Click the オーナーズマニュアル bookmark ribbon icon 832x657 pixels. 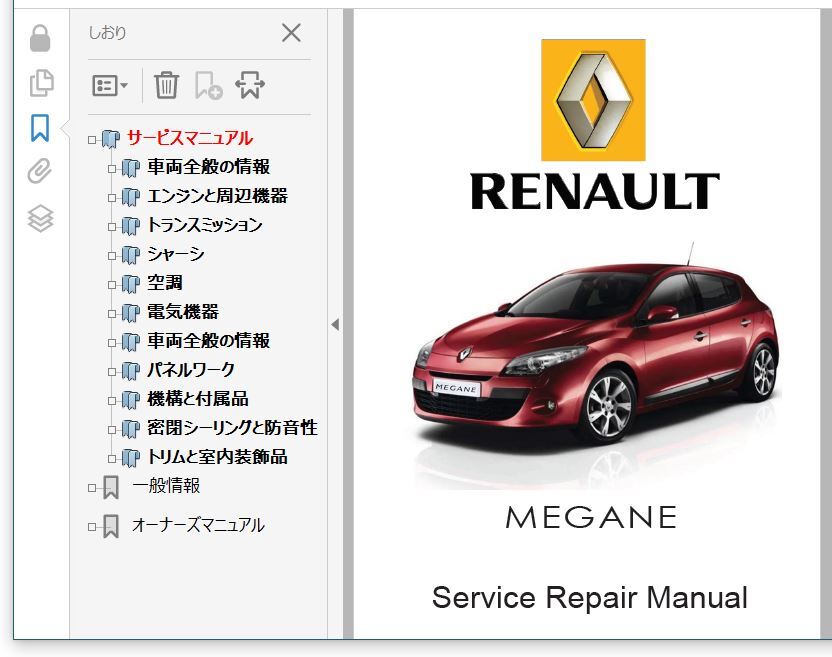[x=111, y=526]
